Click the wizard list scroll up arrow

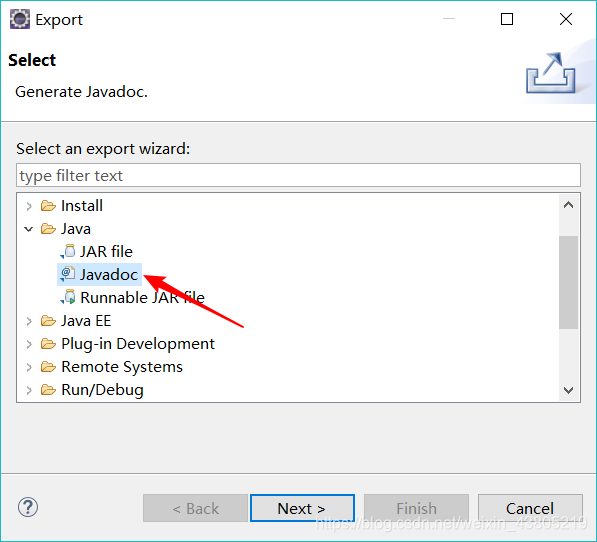click(x=568, y=205)
